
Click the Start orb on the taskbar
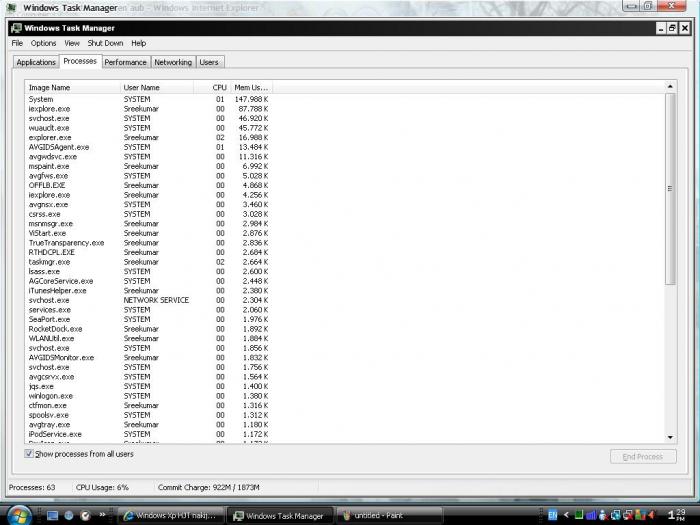click(18, 516)
